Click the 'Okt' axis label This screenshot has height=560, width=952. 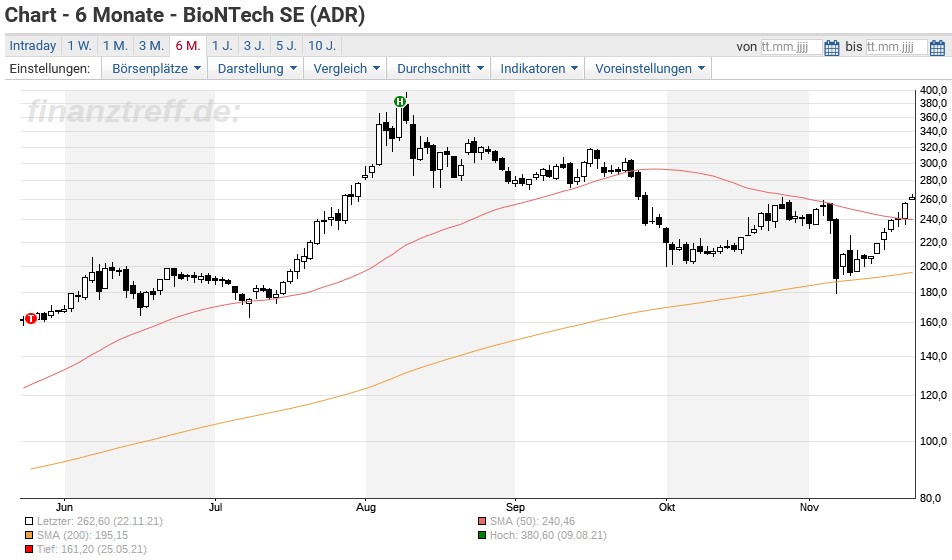click(667, 507)
